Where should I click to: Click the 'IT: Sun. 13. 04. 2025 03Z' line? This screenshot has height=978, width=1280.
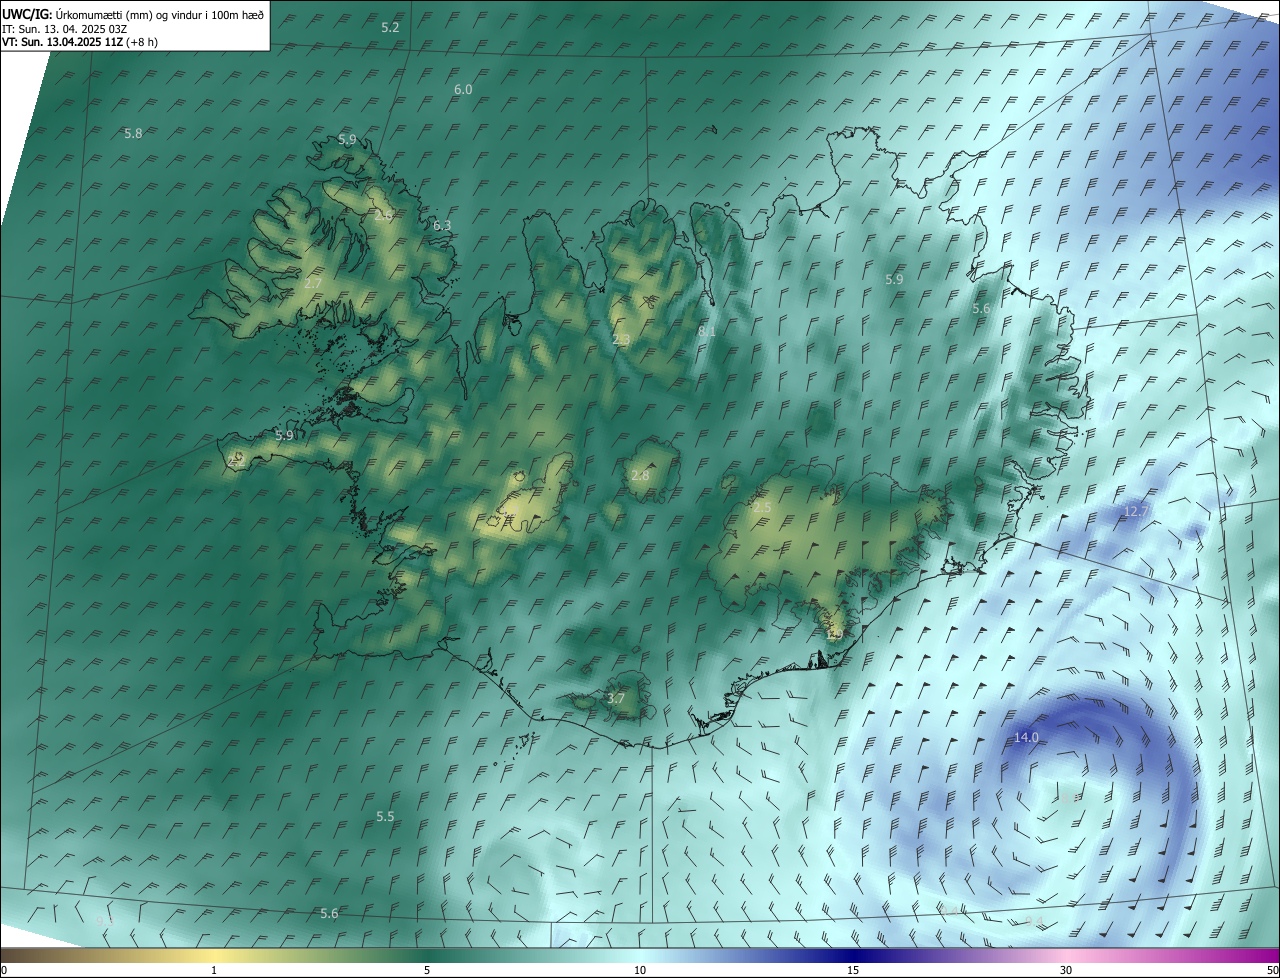tap(62, 29)
